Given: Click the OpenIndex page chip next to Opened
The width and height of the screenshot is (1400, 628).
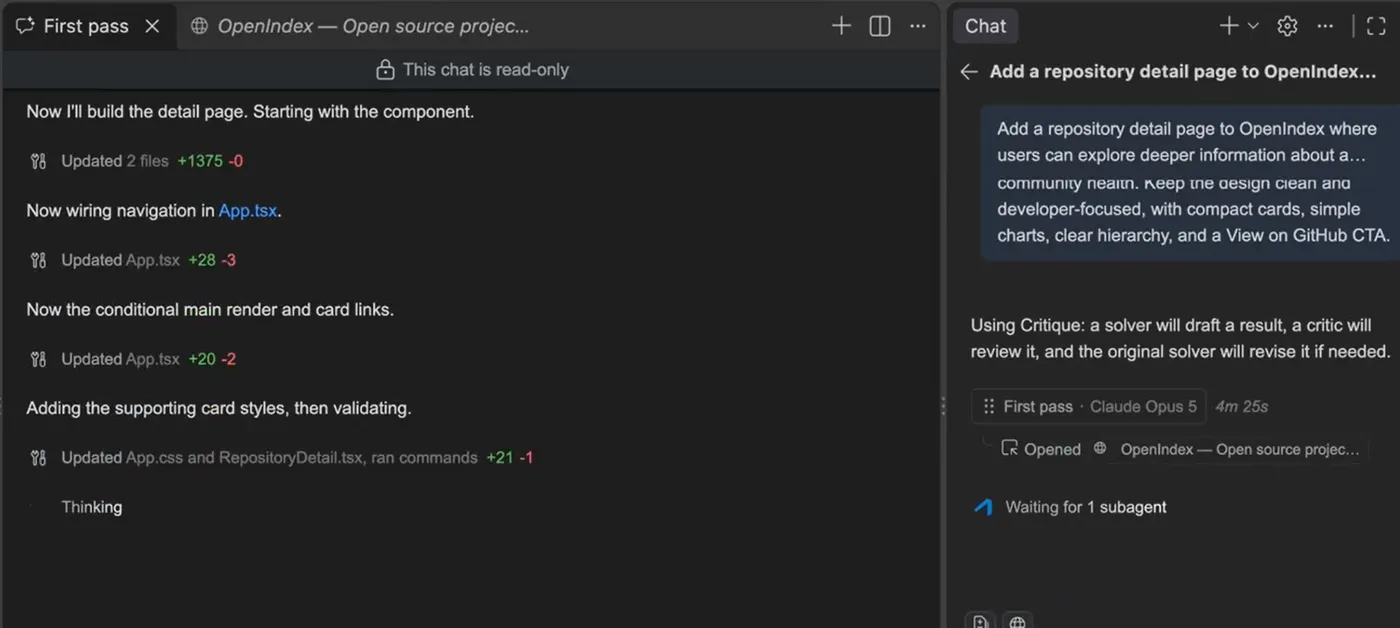Looking at the screenshot, I should point(1229,449).
